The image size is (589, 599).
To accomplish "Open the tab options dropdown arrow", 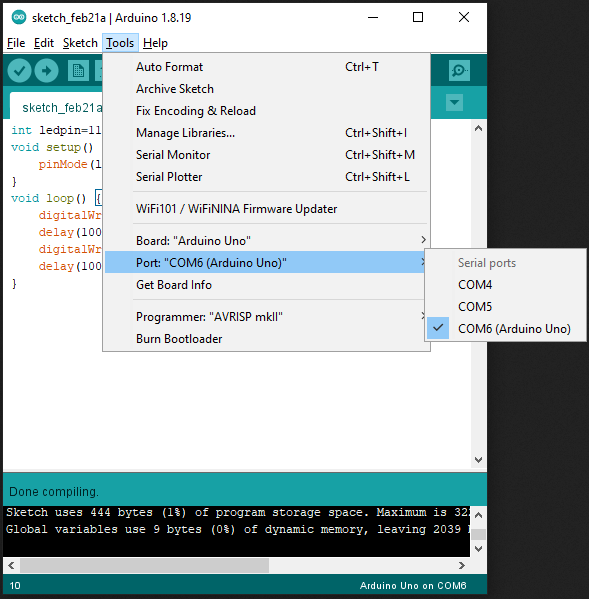I will pyautogui.click(x=454, y=102).
